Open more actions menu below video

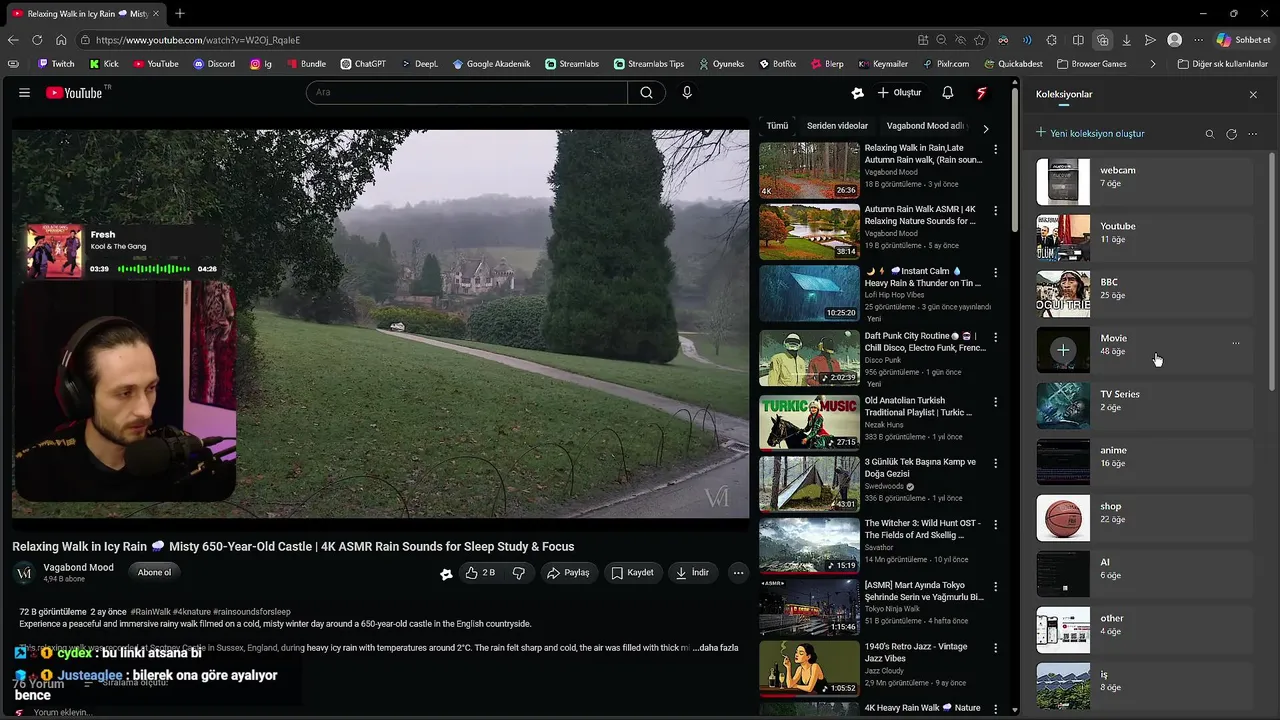(x=738, y=573)
